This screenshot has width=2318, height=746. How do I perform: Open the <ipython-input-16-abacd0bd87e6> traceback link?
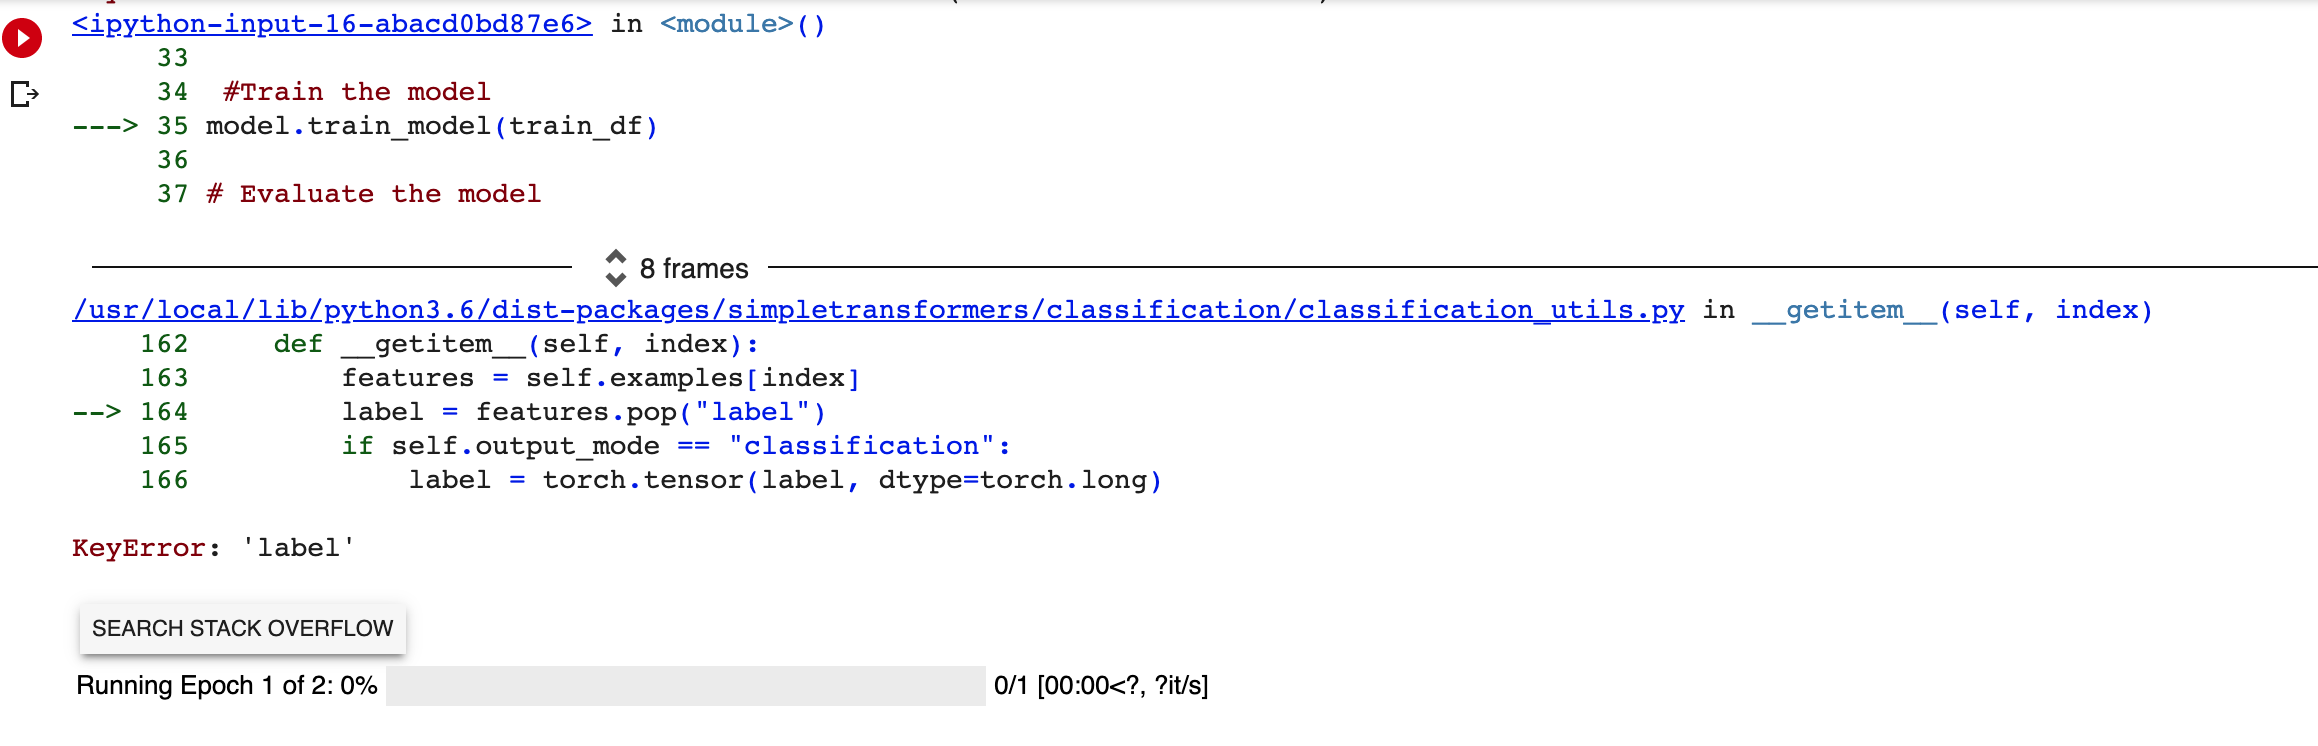330,22
